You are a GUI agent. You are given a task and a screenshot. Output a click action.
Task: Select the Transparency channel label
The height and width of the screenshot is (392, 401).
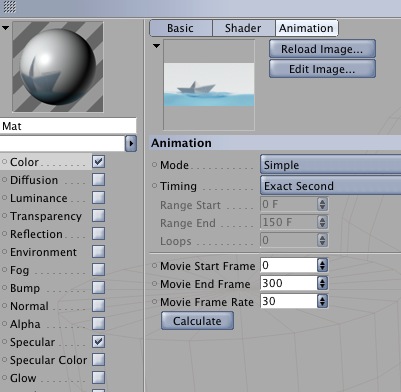coord(46,216)
